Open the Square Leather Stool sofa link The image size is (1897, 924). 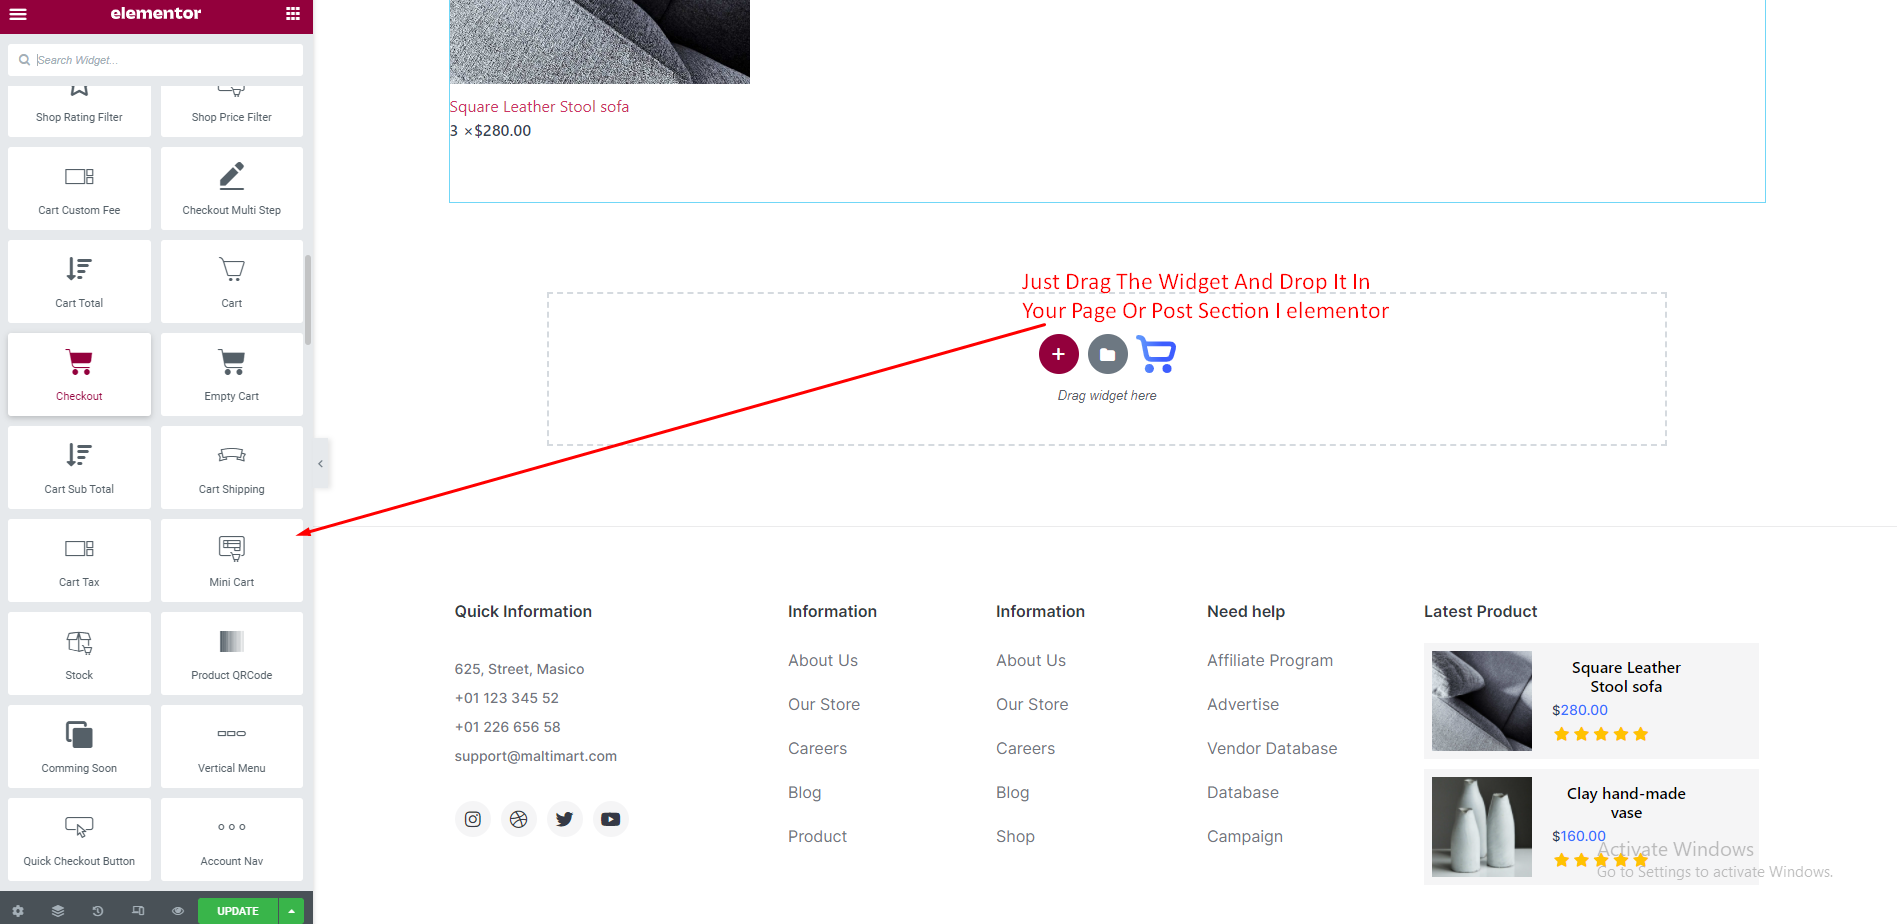pyautogui.click(x=539, y=107)
